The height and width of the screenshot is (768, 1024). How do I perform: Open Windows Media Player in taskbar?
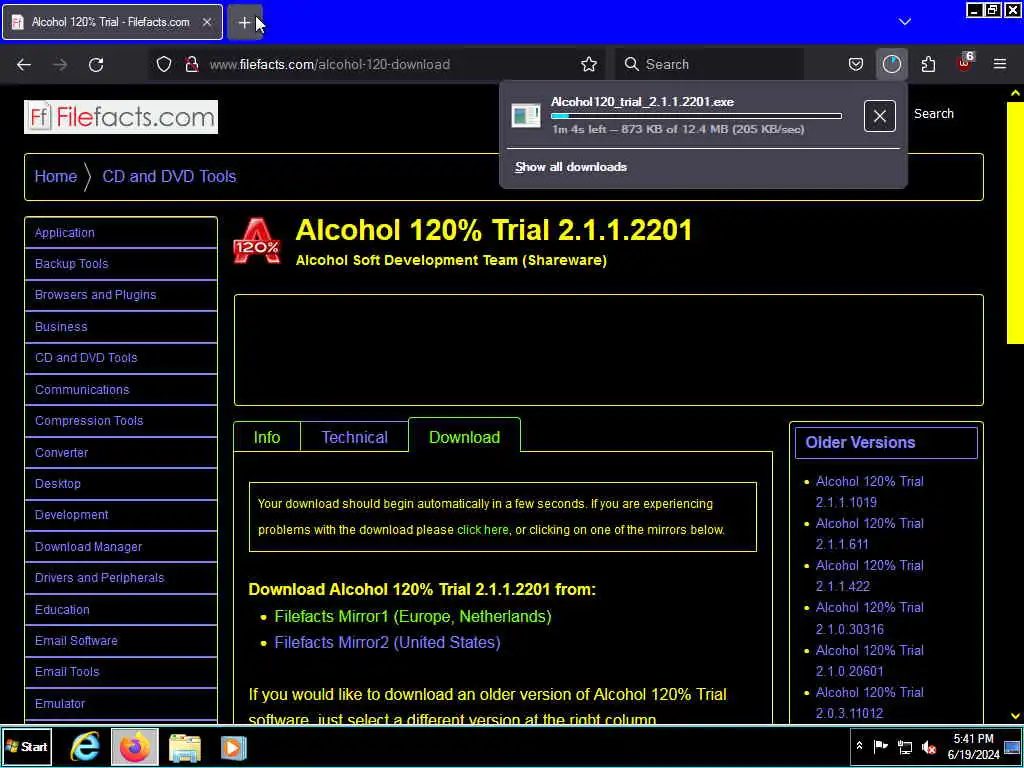click(234, 747)
